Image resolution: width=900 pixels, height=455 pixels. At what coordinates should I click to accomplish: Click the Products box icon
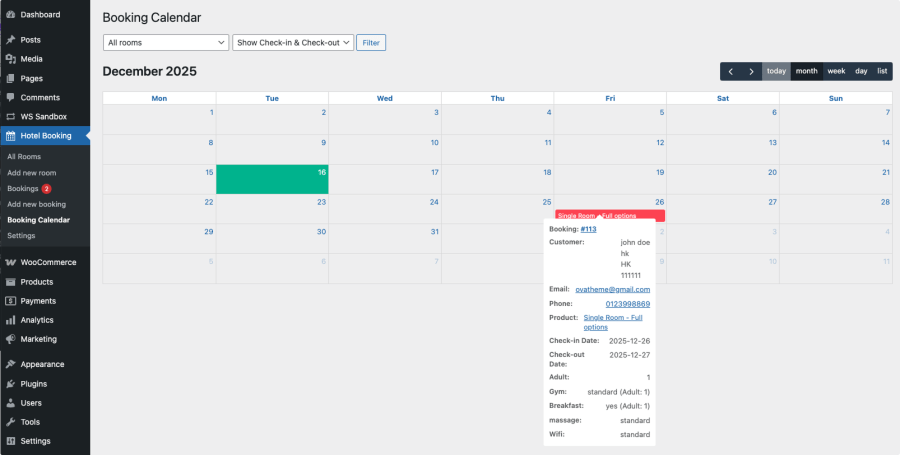point(10,282)
